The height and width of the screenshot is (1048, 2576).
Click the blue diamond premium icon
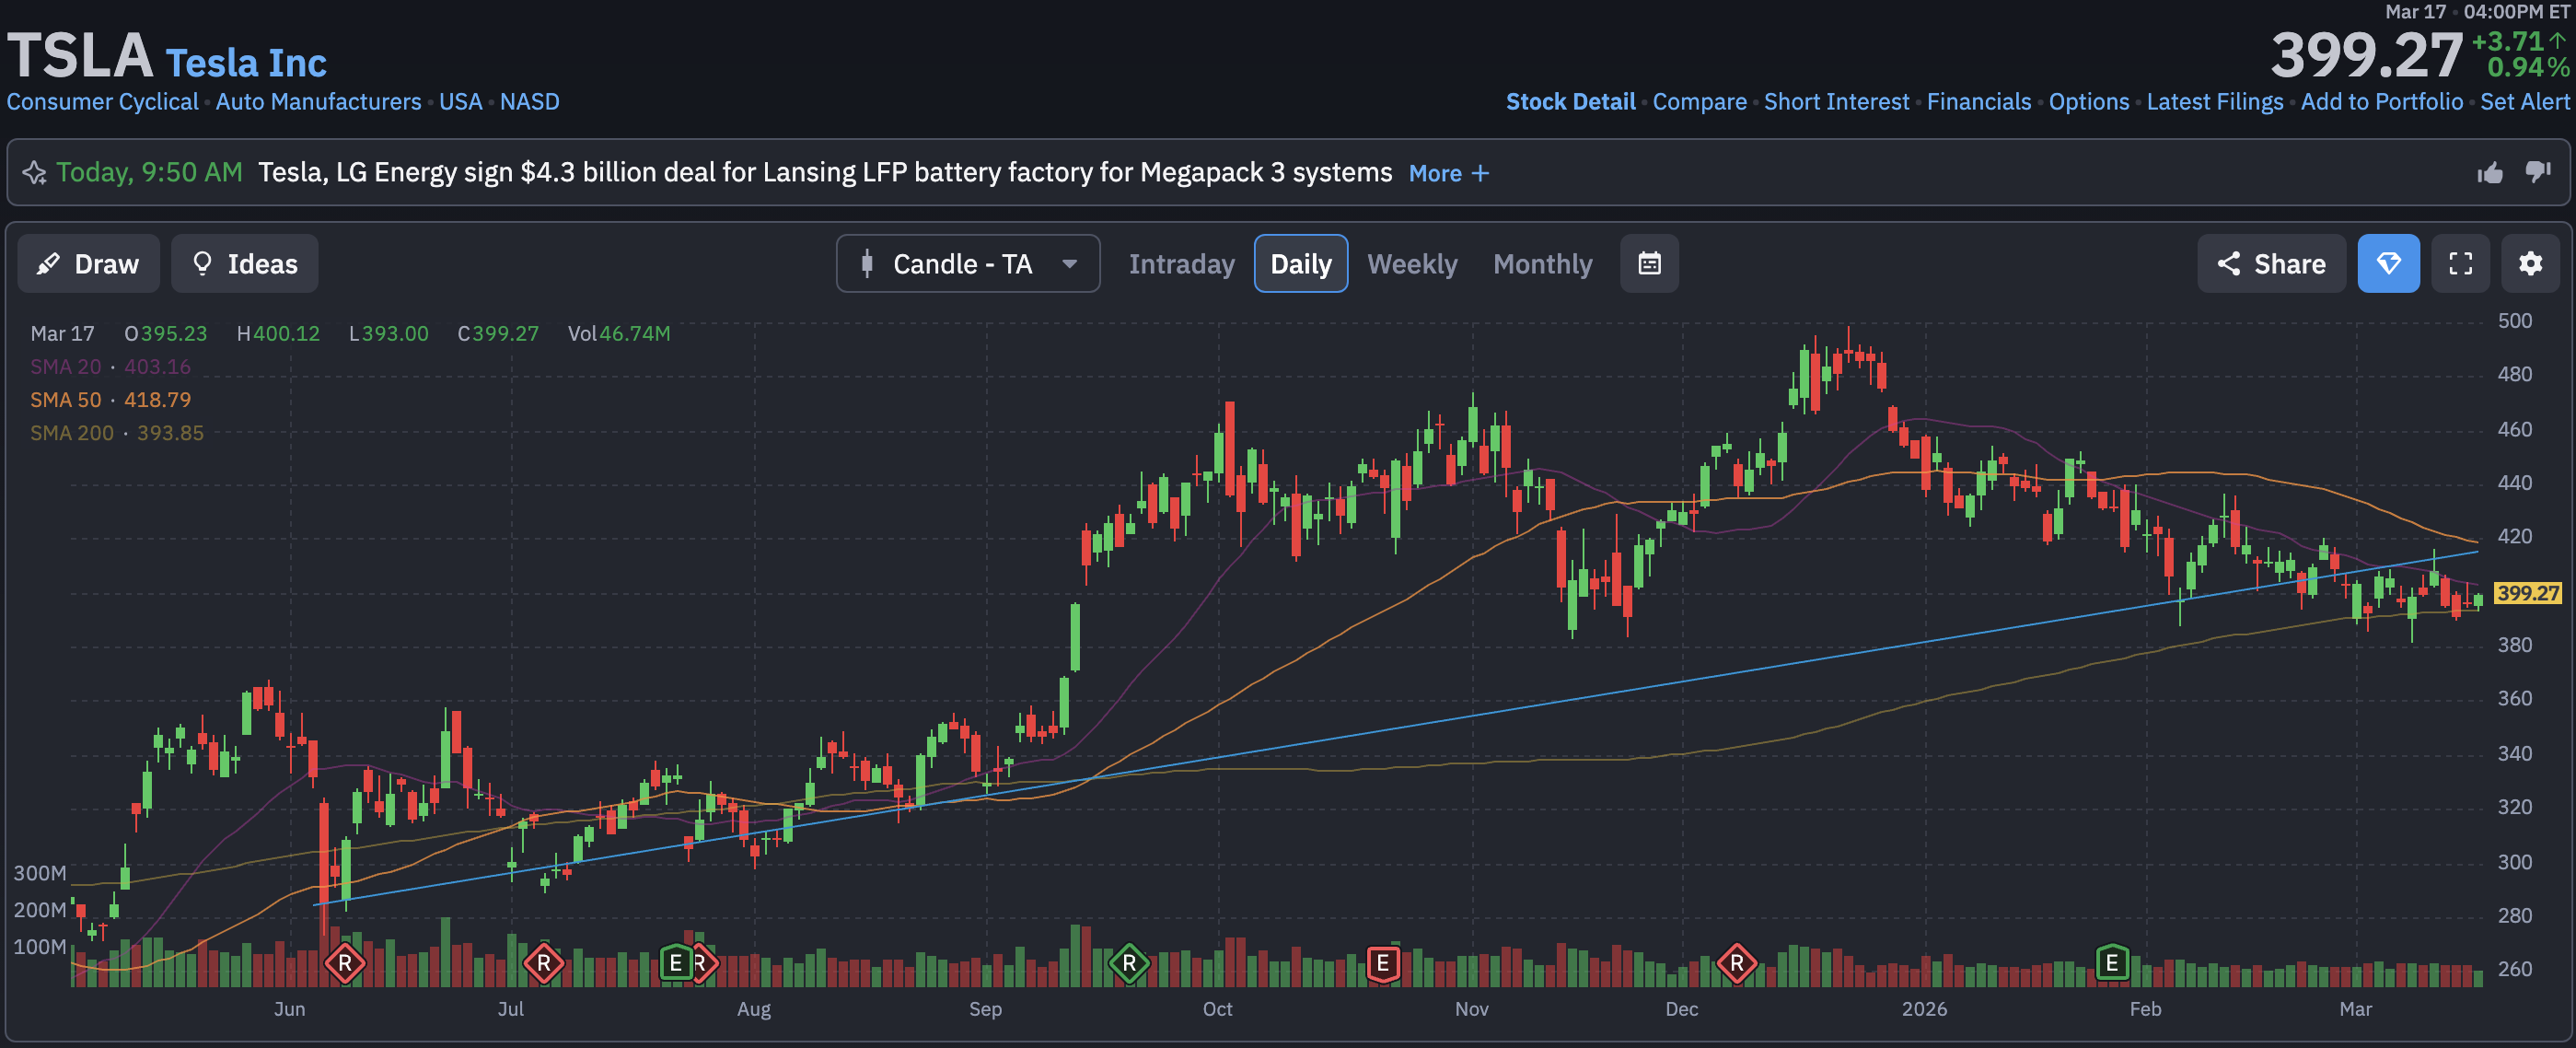tap(2387, 264)
